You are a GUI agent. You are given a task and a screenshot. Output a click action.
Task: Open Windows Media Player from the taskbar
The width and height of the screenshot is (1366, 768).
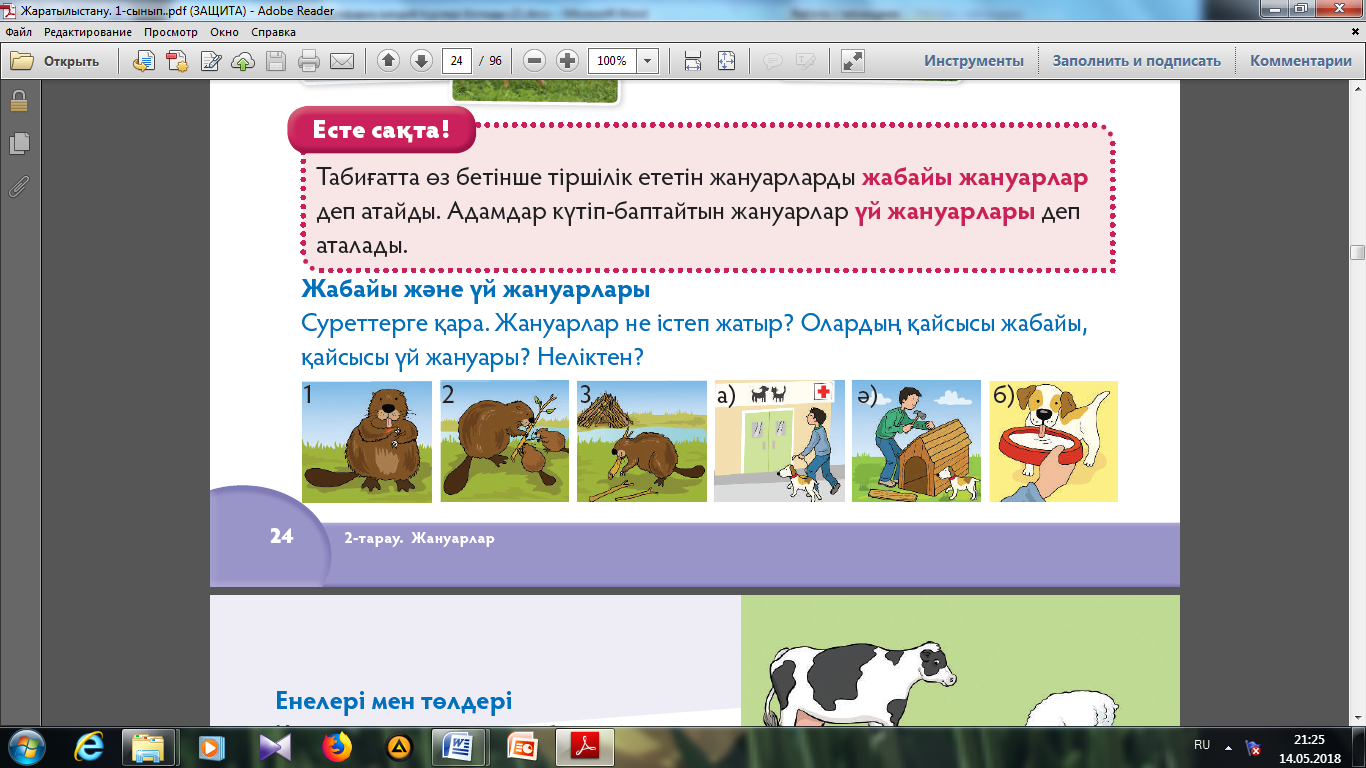click(x=209, y=746)
